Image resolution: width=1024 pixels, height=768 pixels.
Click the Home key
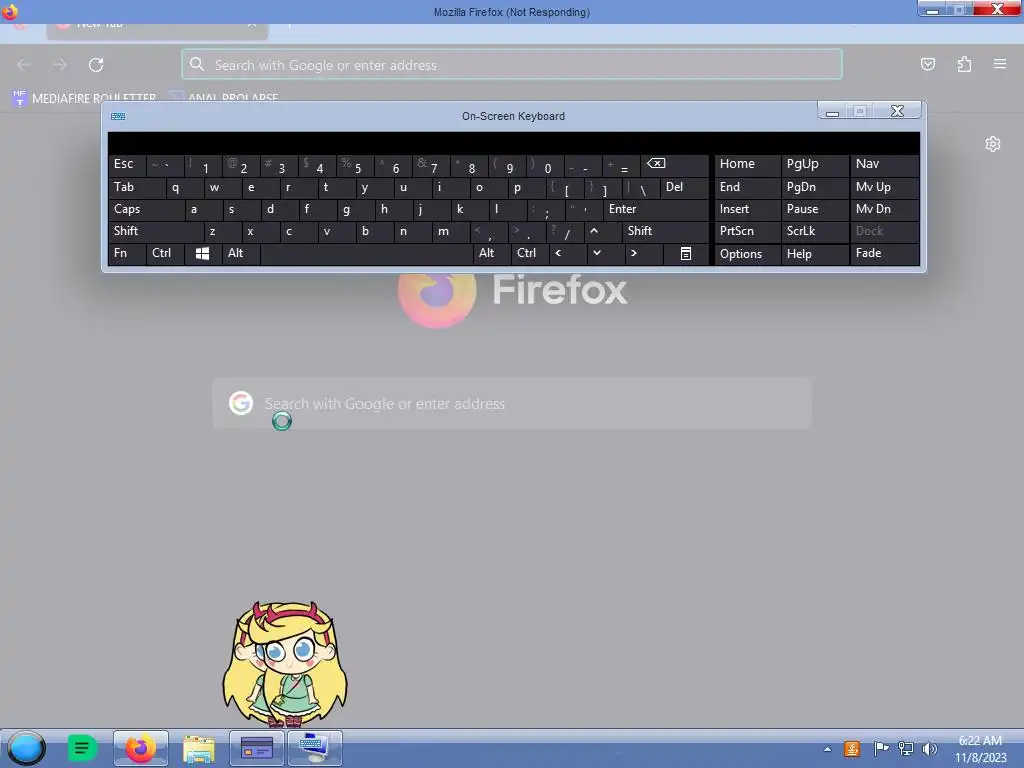[747, 164]
